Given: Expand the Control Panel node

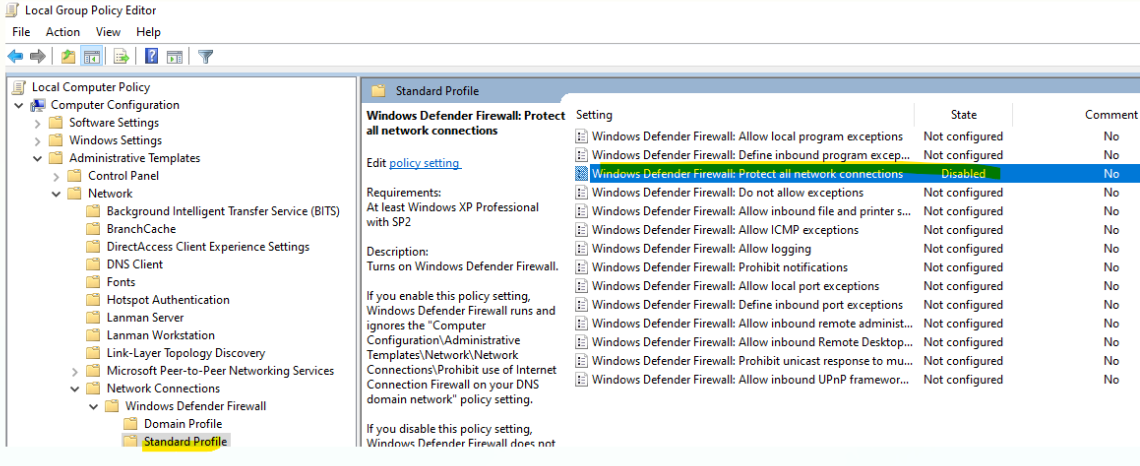Looking at the screenshot, I should tap(56, 176).
